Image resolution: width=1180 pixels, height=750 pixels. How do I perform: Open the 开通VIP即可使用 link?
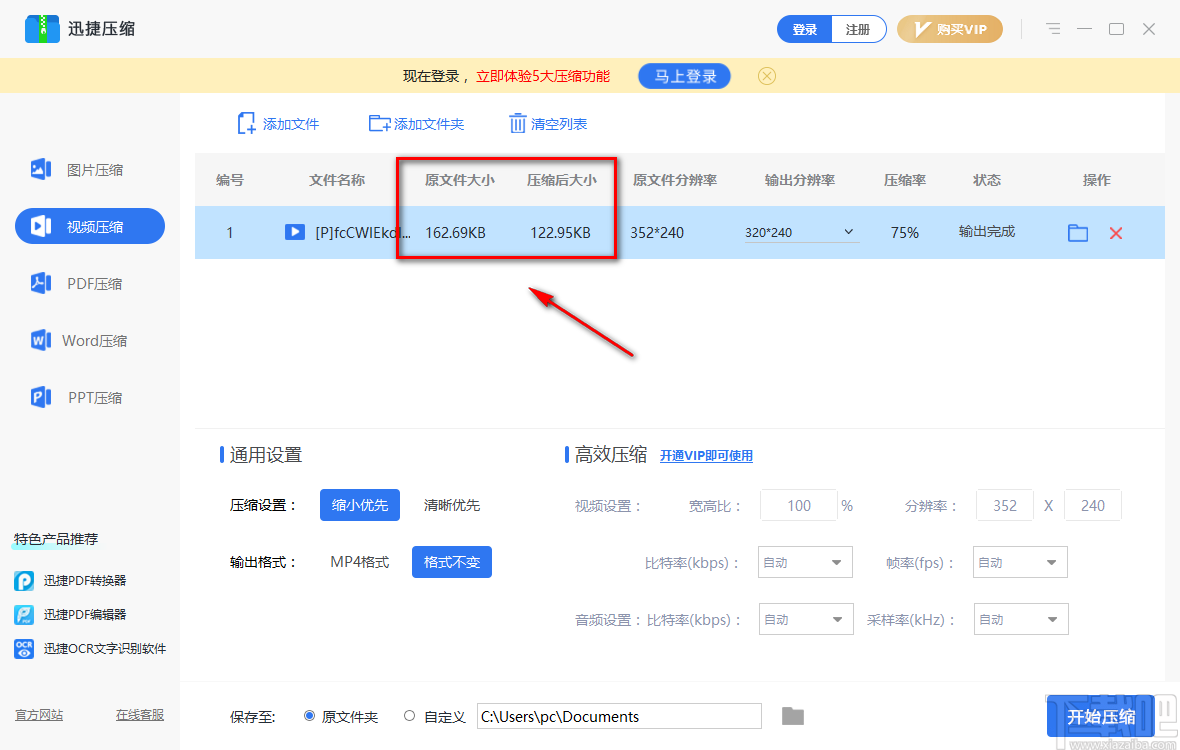[x=706, y=454]
